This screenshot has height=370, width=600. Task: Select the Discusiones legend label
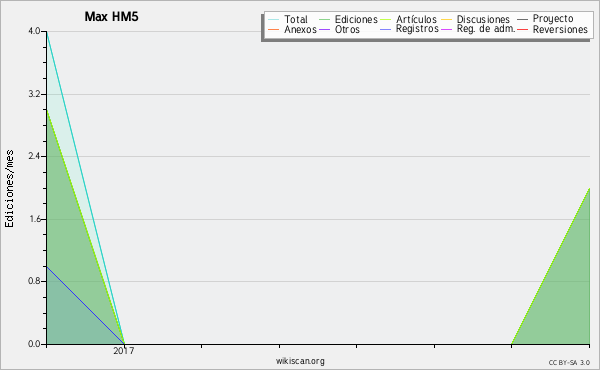coord(483,19)
